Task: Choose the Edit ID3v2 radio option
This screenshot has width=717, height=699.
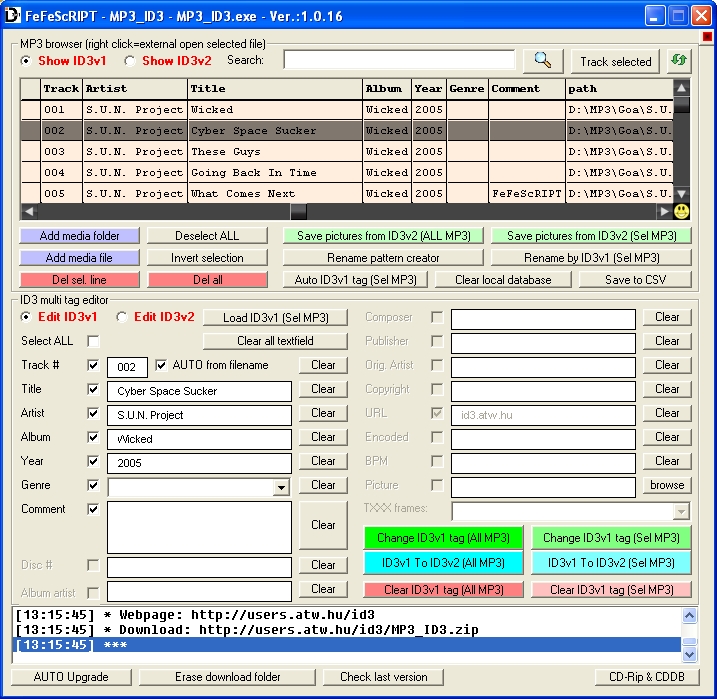Action: click(x=122, y=317)
